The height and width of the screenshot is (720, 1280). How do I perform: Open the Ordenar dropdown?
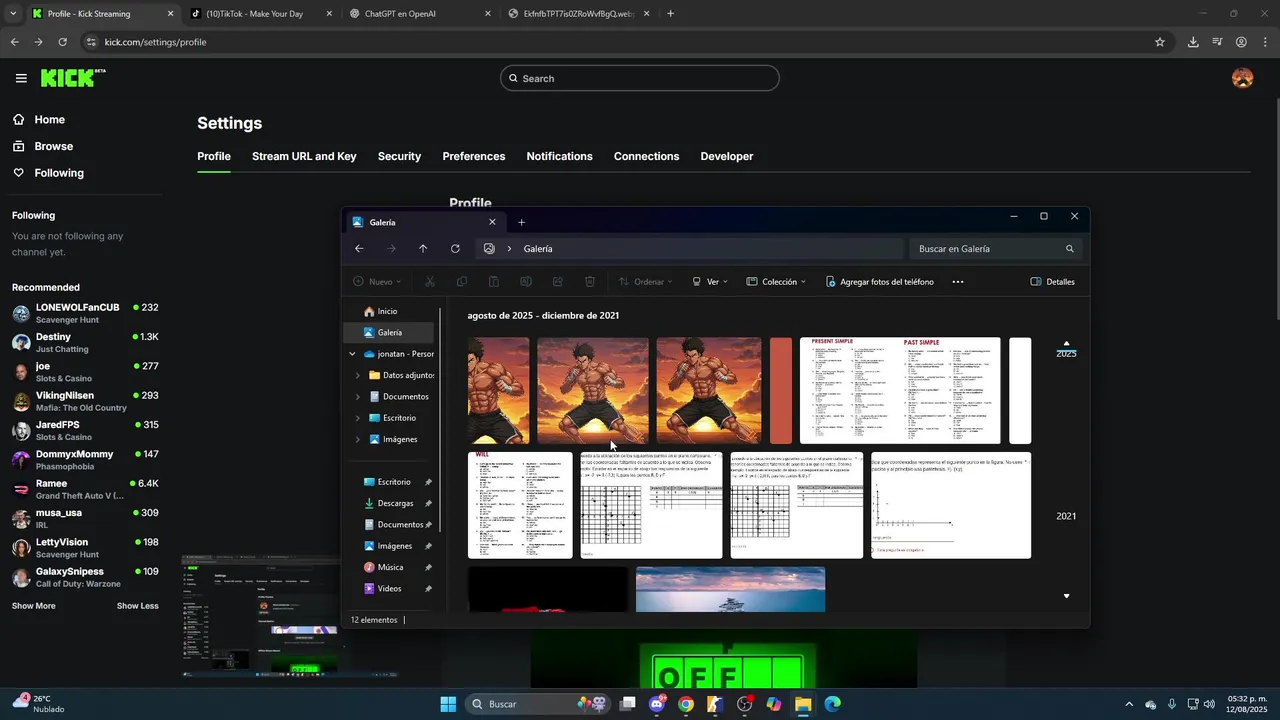(645, 282)
